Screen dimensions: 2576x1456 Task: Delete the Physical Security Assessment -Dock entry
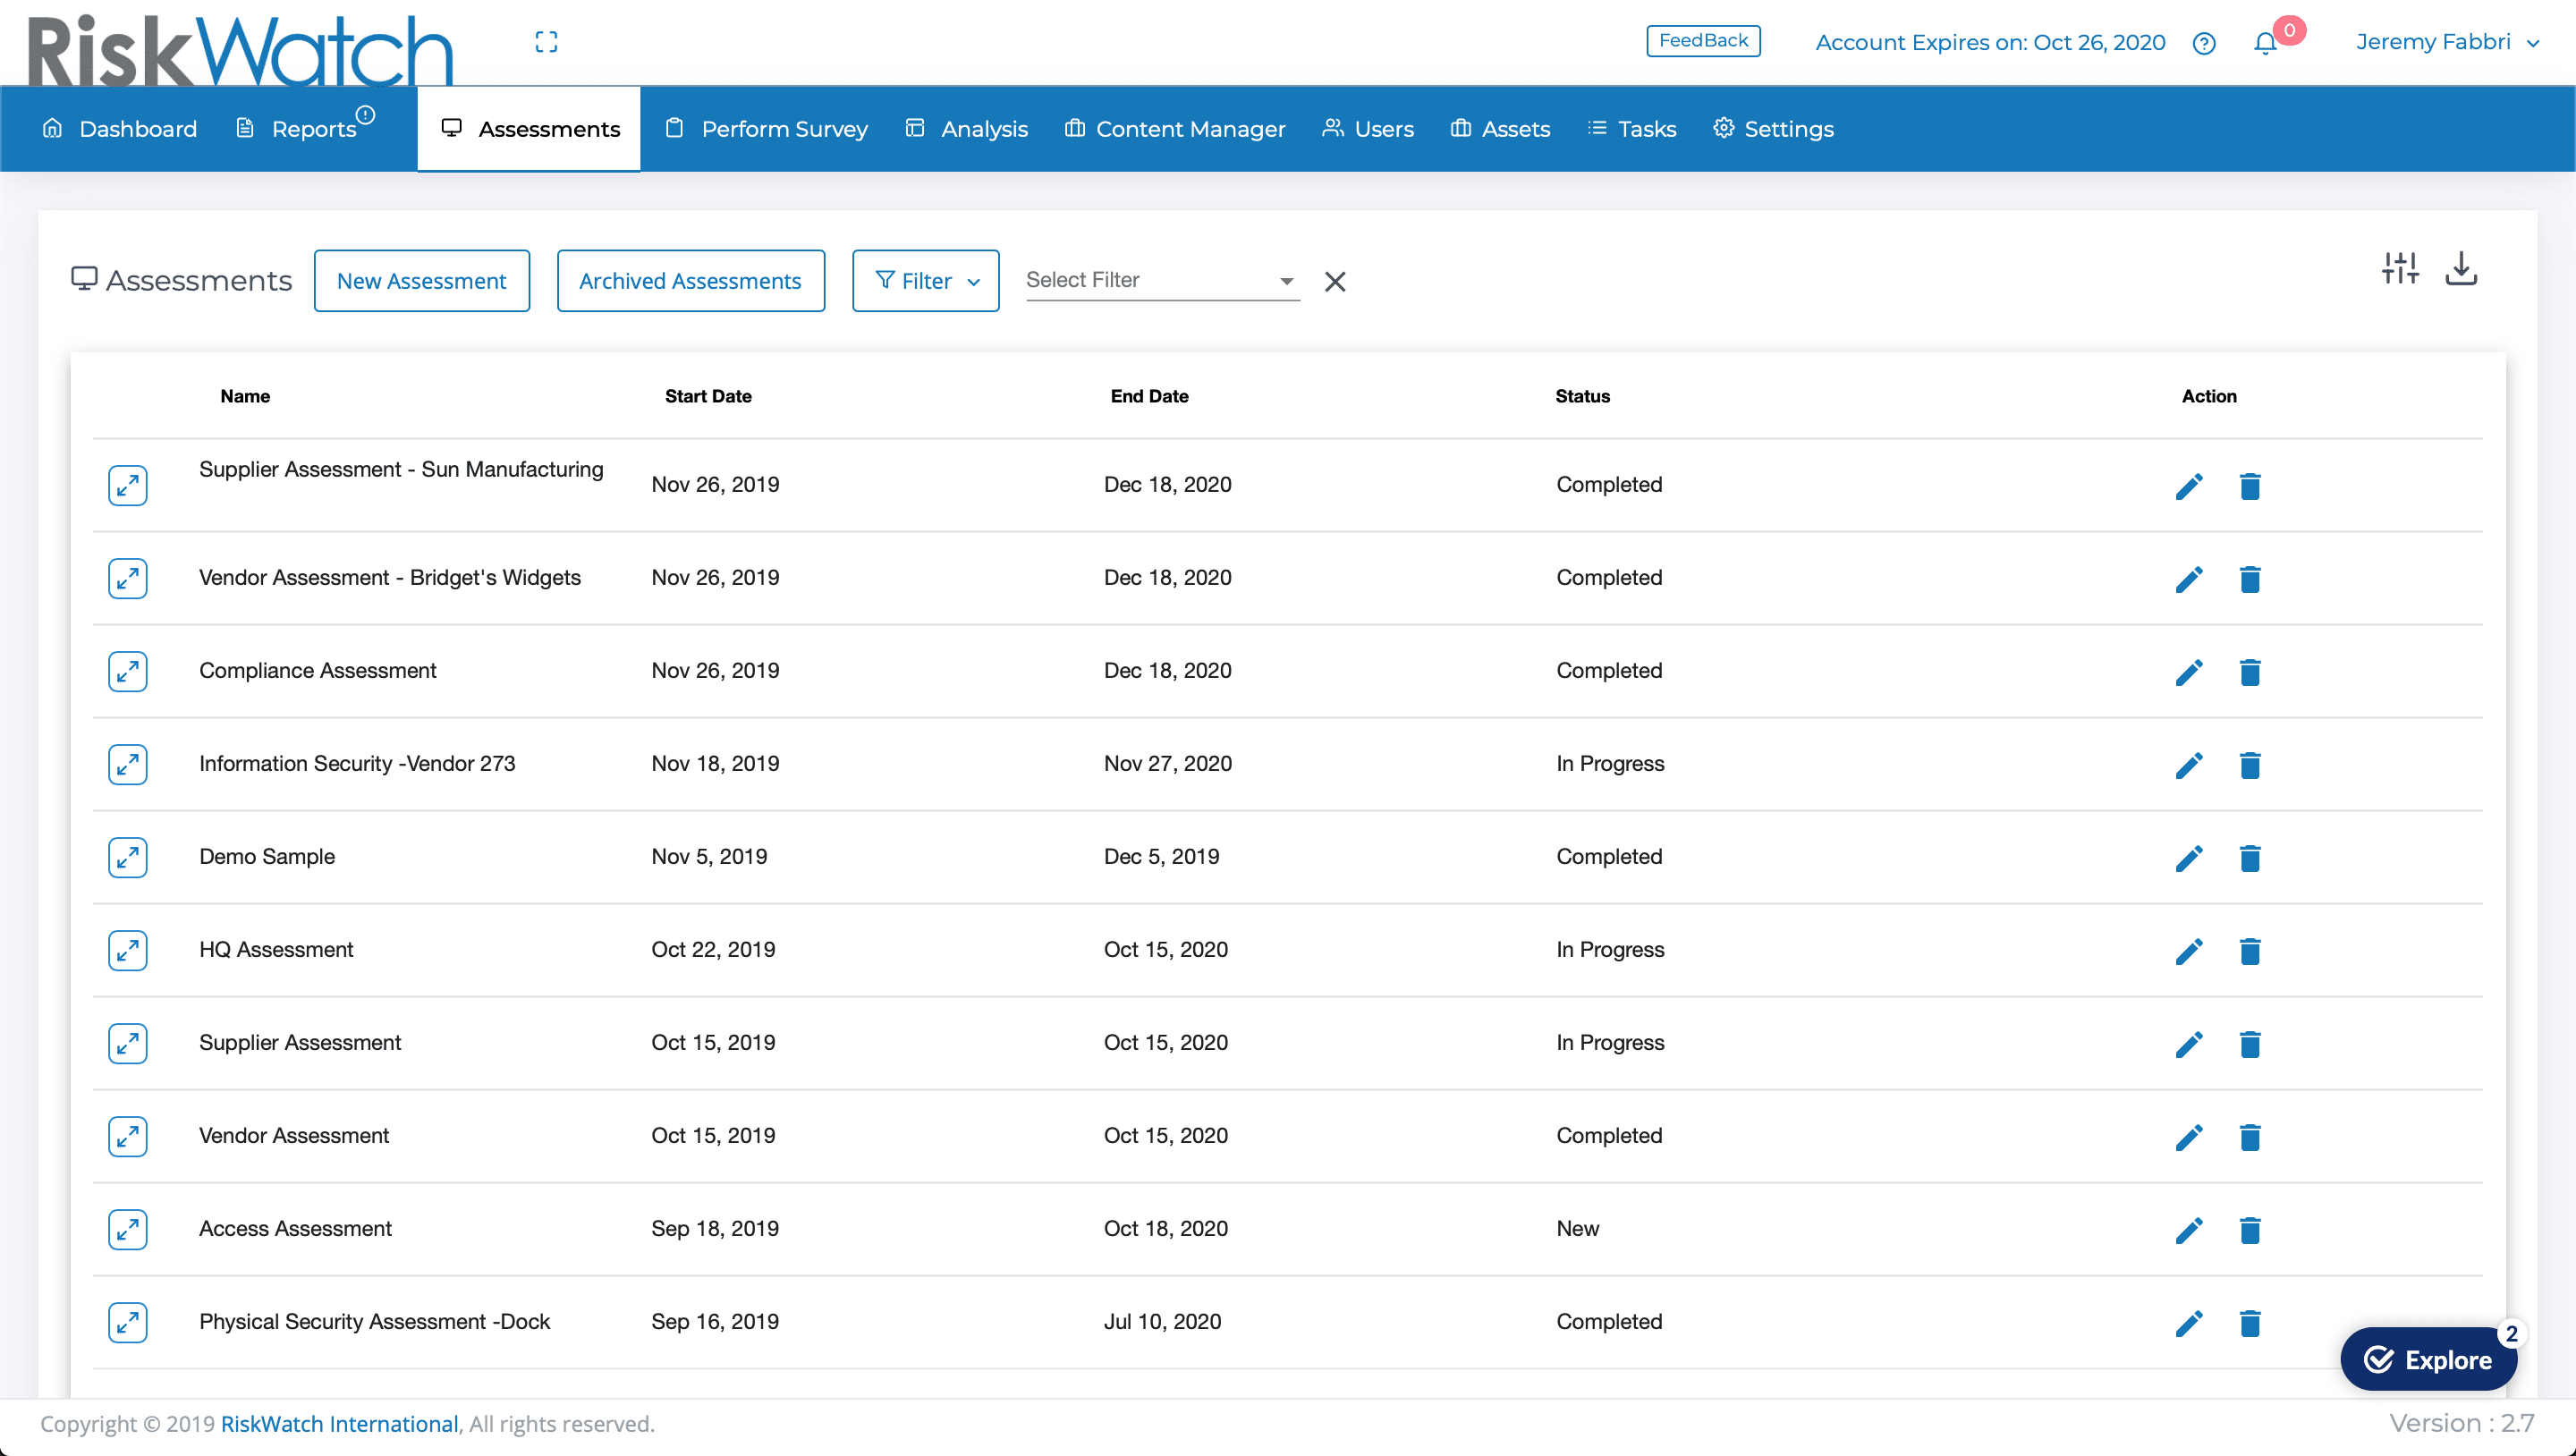2251,1323
